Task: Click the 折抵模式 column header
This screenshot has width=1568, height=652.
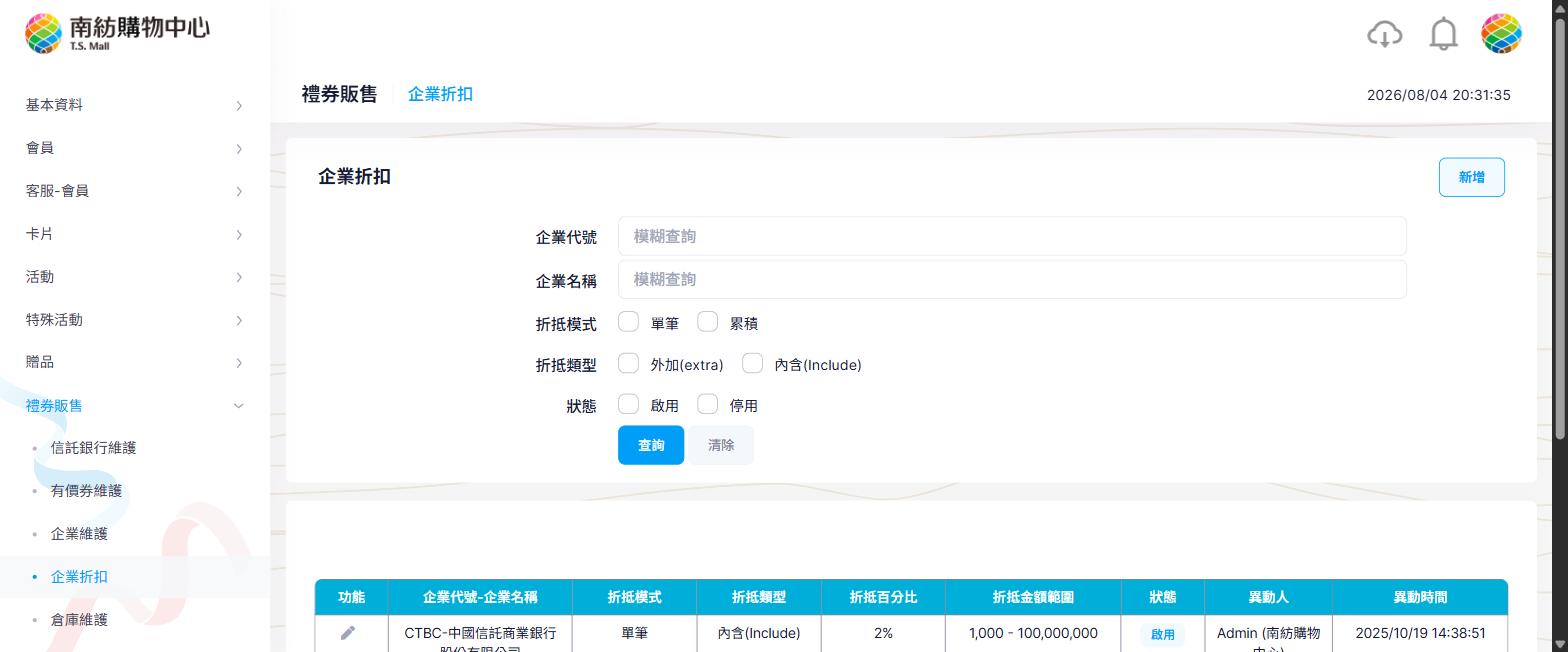Action: 634,597
